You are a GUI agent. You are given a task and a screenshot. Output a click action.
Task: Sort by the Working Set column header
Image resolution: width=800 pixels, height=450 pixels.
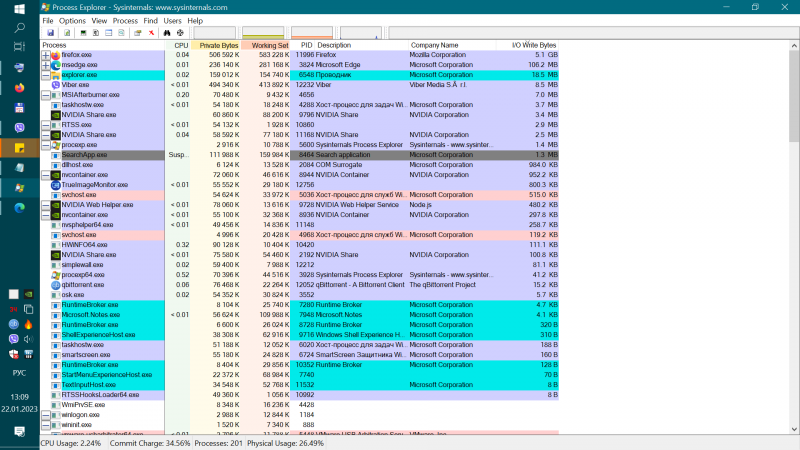click(x=266, y=45)
